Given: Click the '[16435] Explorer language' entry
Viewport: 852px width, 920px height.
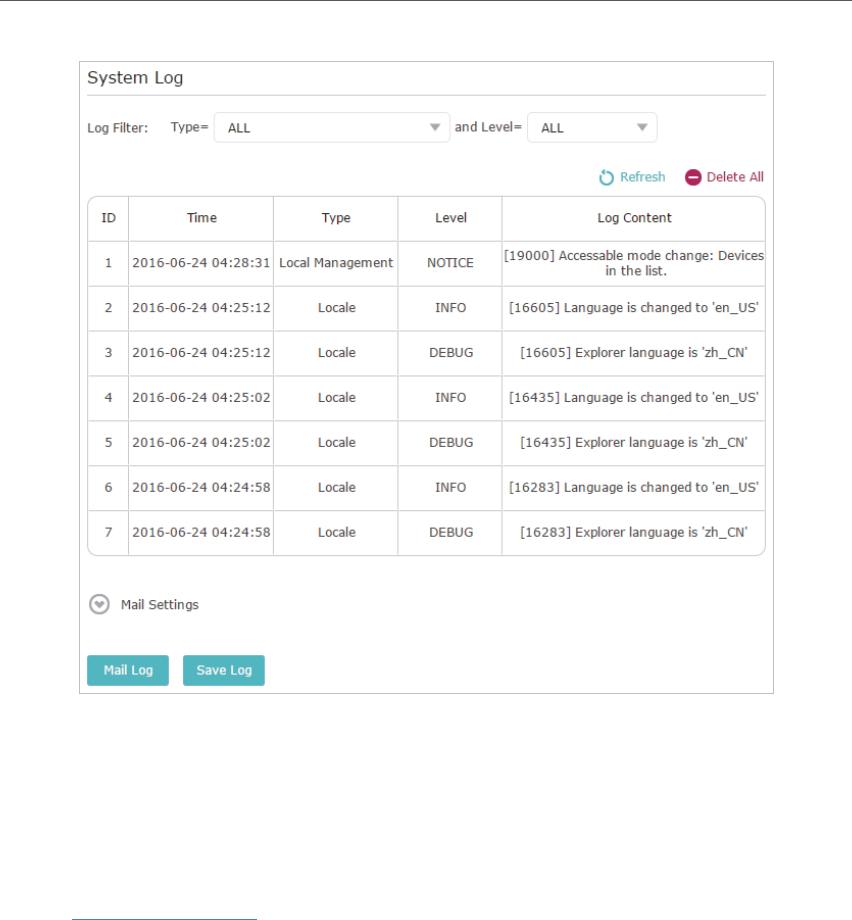Looking at the screenshot, I should click(634, 442).
